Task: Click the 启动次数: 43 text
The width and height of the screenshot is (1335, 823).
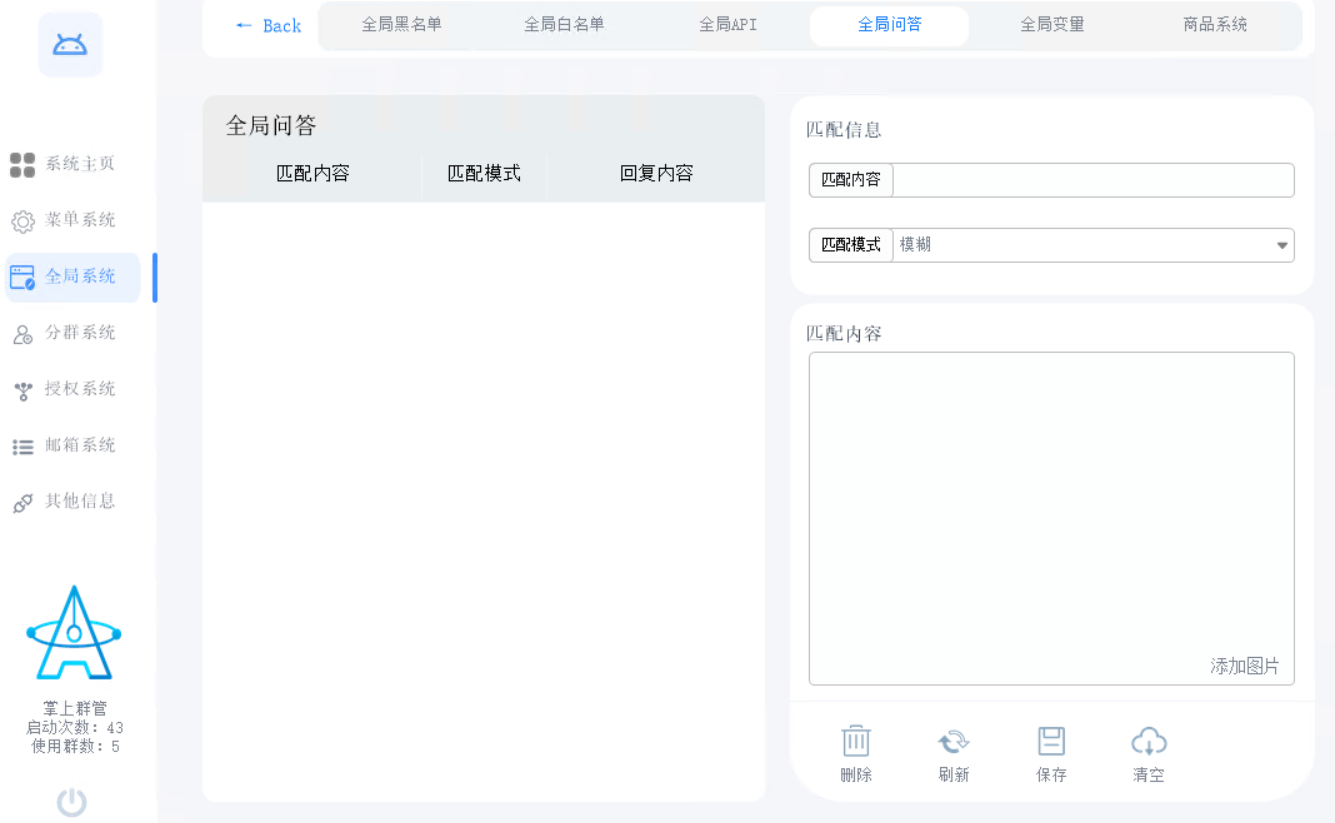Action: click(x=75, y=728)
